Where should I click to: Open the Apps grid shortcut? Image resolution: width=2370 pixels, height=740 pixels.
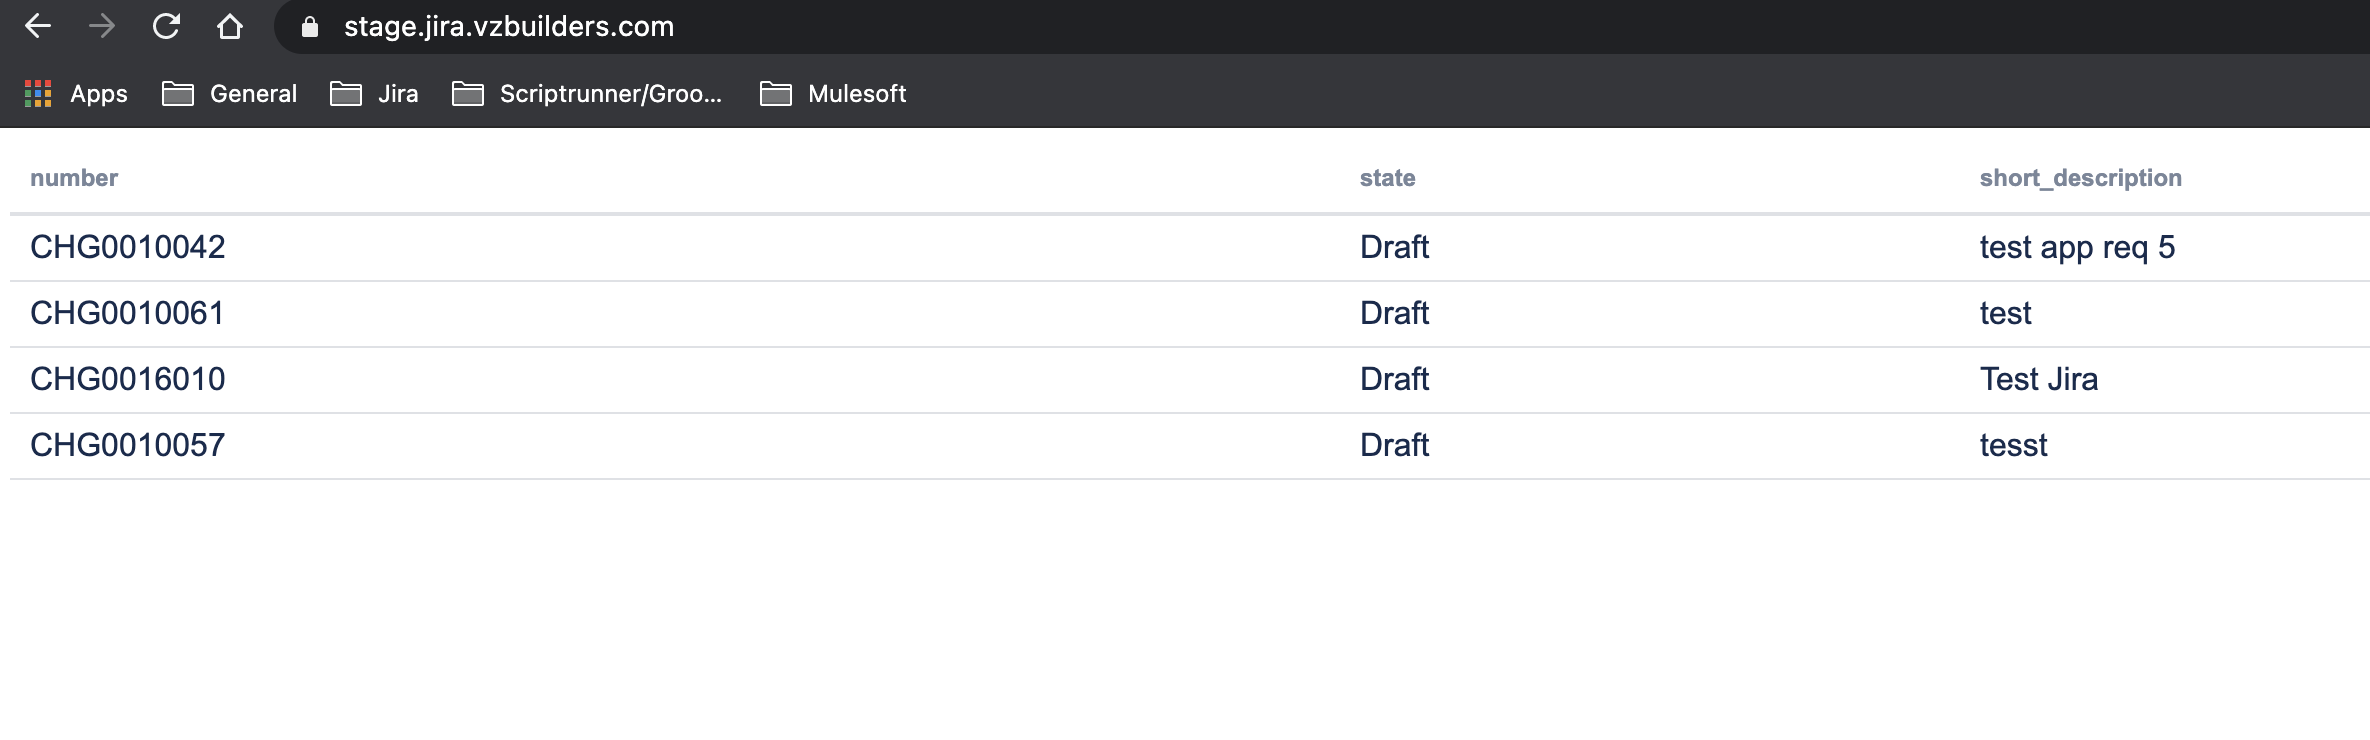(x=76, y=94)
